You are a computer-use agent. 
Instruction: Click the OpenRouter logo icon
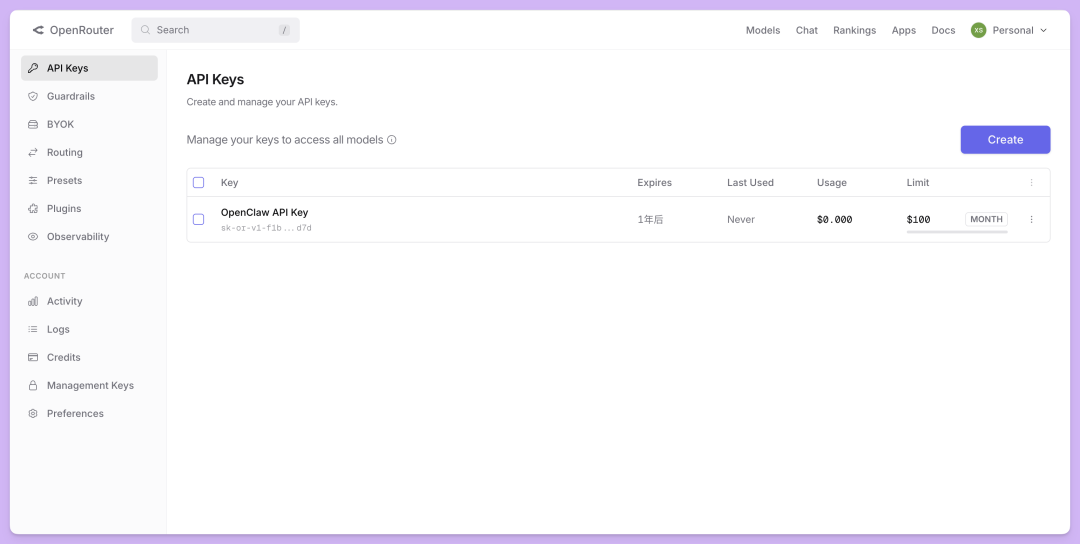(x=38, y=30)
